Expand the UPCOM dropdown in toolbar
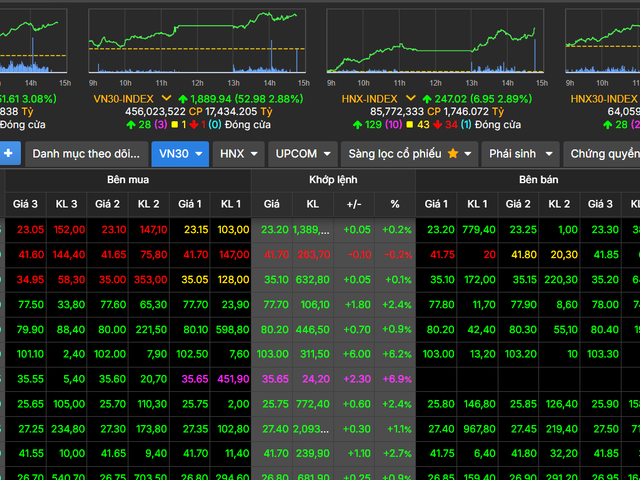This screenshot has width=640, height=480. pos(302,154)
